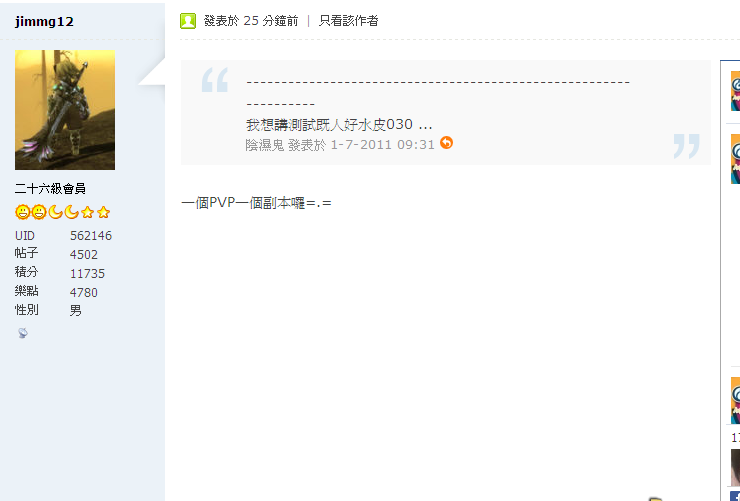Click the large opening quotation mark icon
The image size is (740, 501).
(215, 80)
